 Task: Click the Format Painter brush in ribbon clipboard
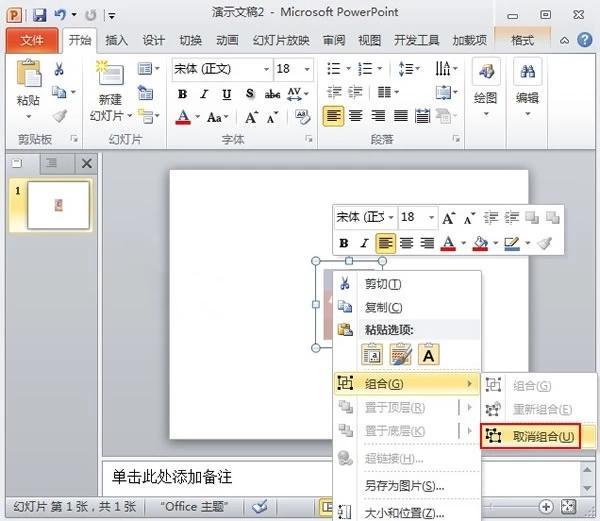click(60, 116)
